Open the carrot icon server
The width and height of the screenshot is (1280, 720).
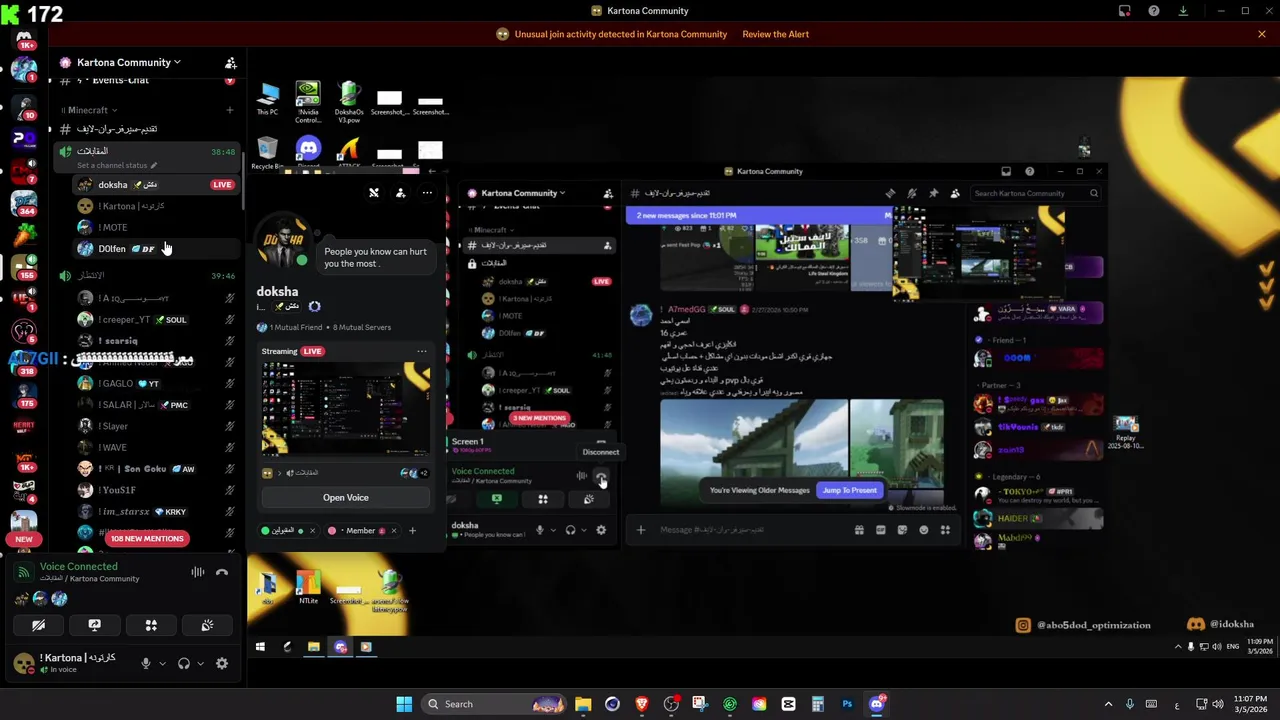pos(24,233)
